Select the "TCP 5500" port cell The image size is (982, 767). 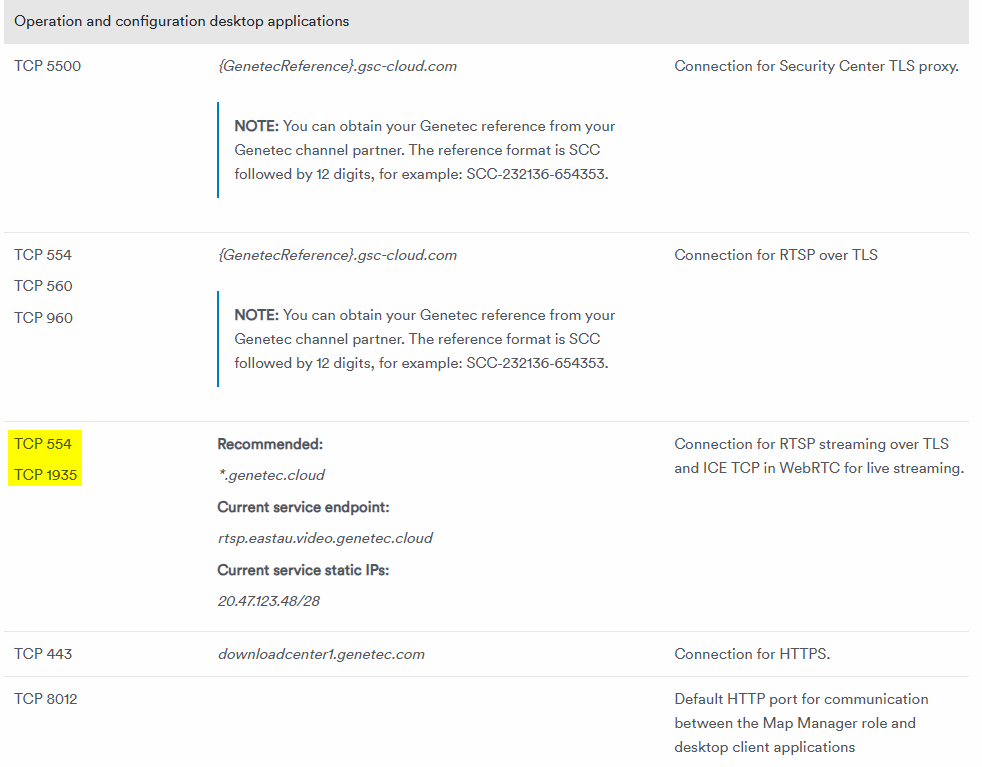tap(48, 66)
